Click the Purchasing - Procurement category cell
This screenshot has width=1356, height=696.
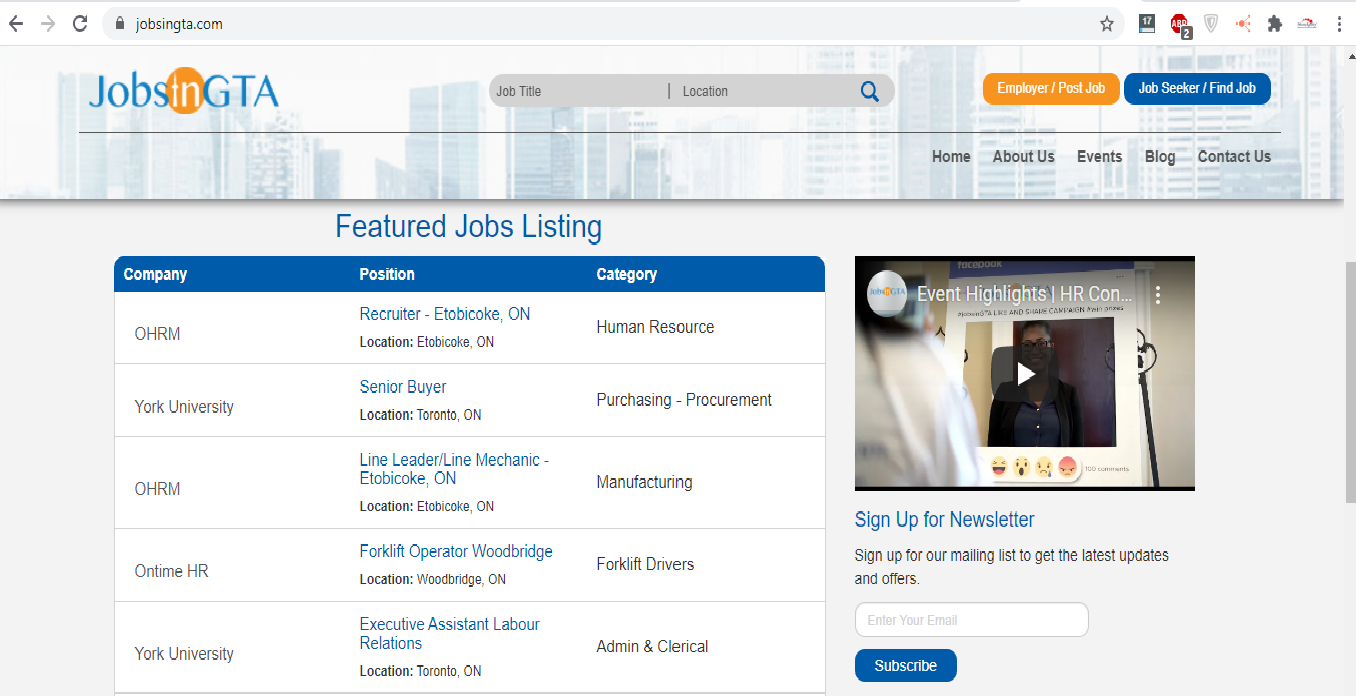[x=684, y=400]
